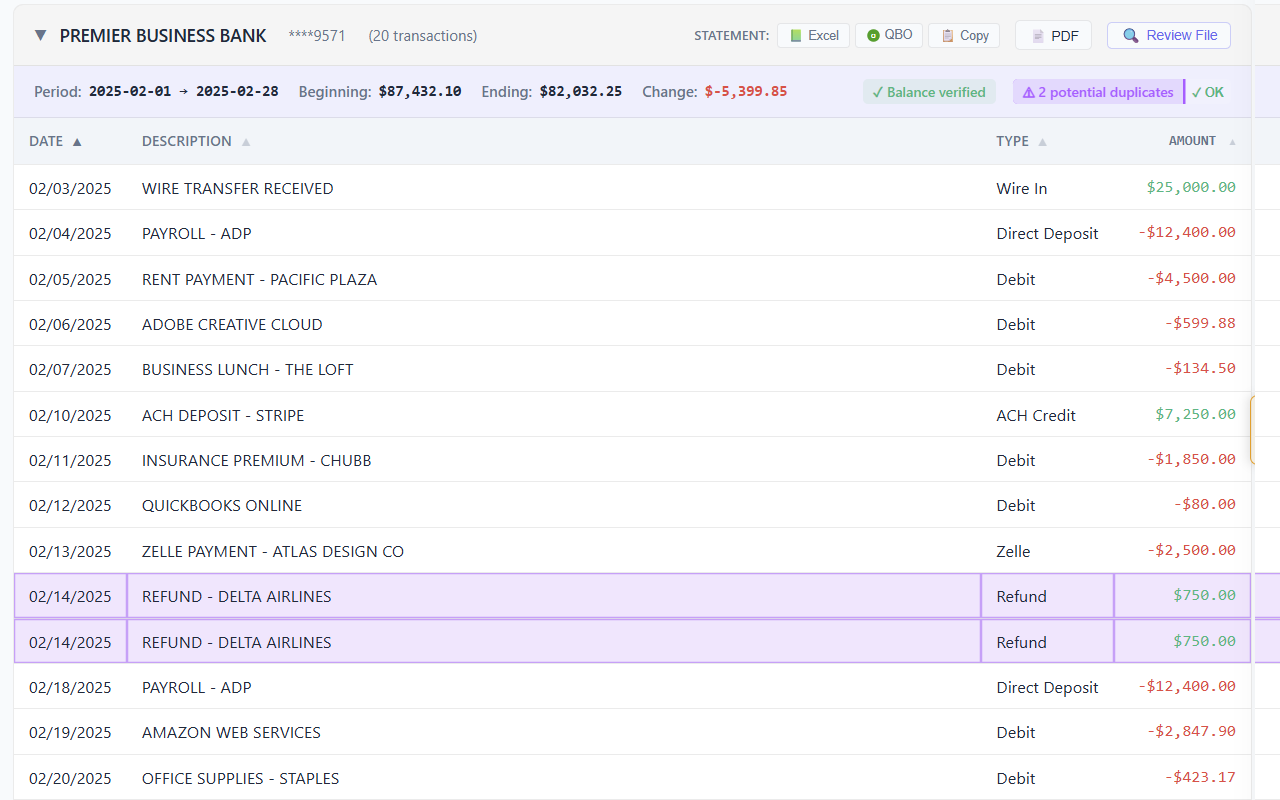Export statement to Excel
The height and width of the screenshot is (800, 1280).
813,35
